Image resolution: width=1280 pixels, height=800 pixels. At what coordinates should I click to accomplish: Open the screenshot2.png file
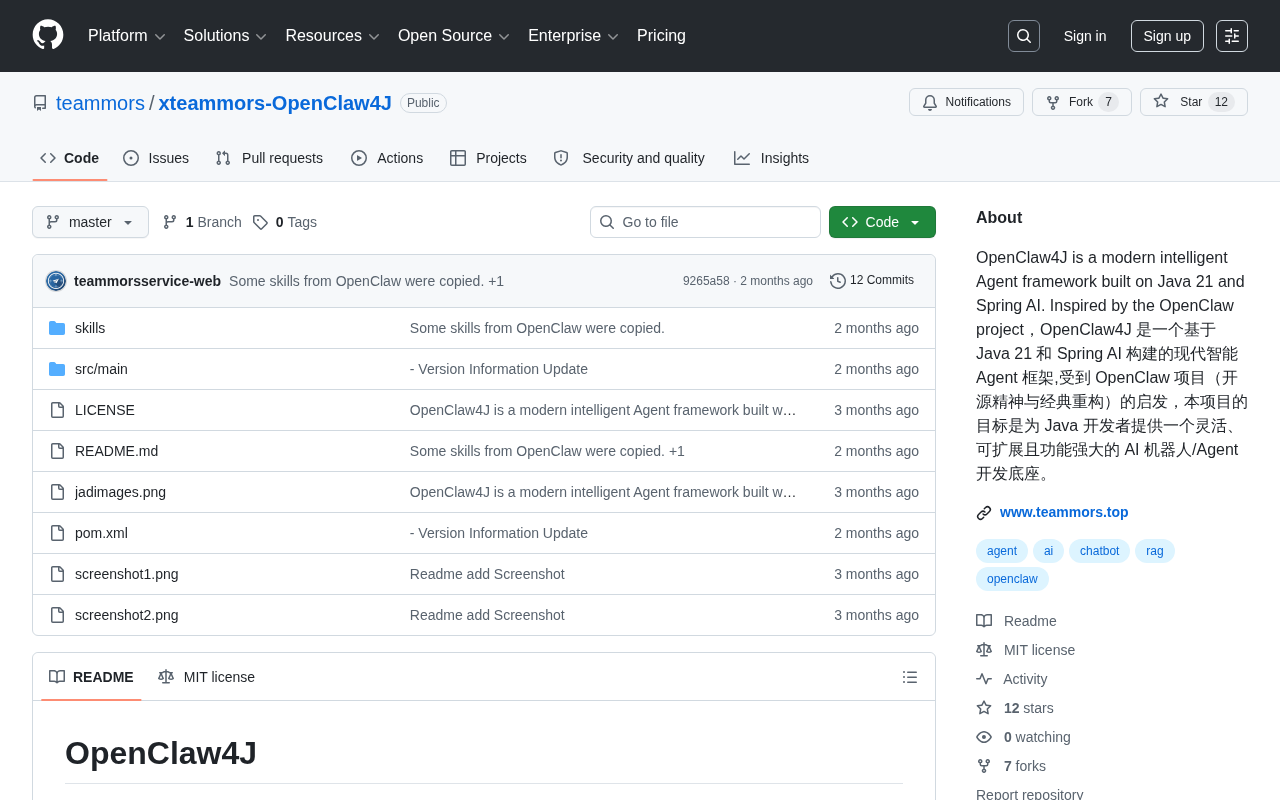tap(127, 615)
